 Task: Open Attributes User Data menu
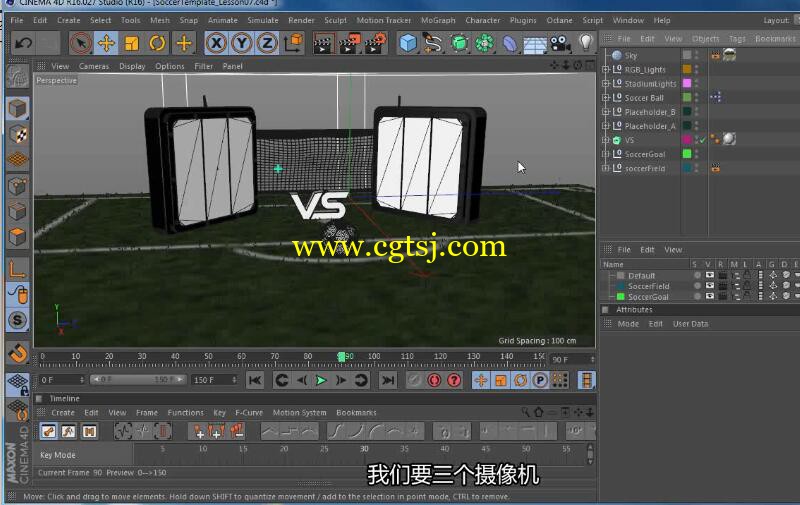(x=690, y=324)
